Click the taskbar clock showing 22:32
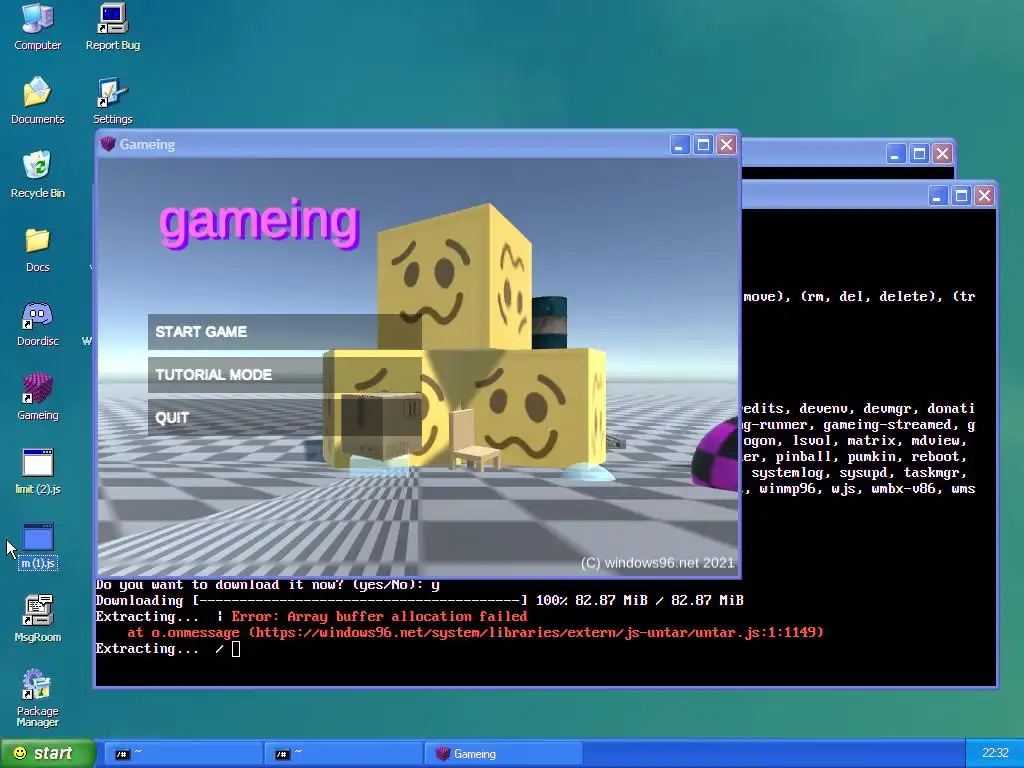This screenshot has height=768, width=1024. [995, 753]
